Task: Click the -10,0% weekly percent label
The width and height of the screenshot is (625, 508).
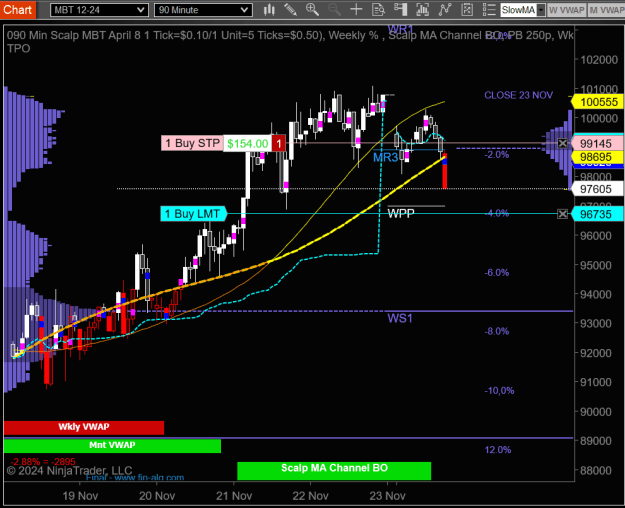Action: [x=499, y=391]
